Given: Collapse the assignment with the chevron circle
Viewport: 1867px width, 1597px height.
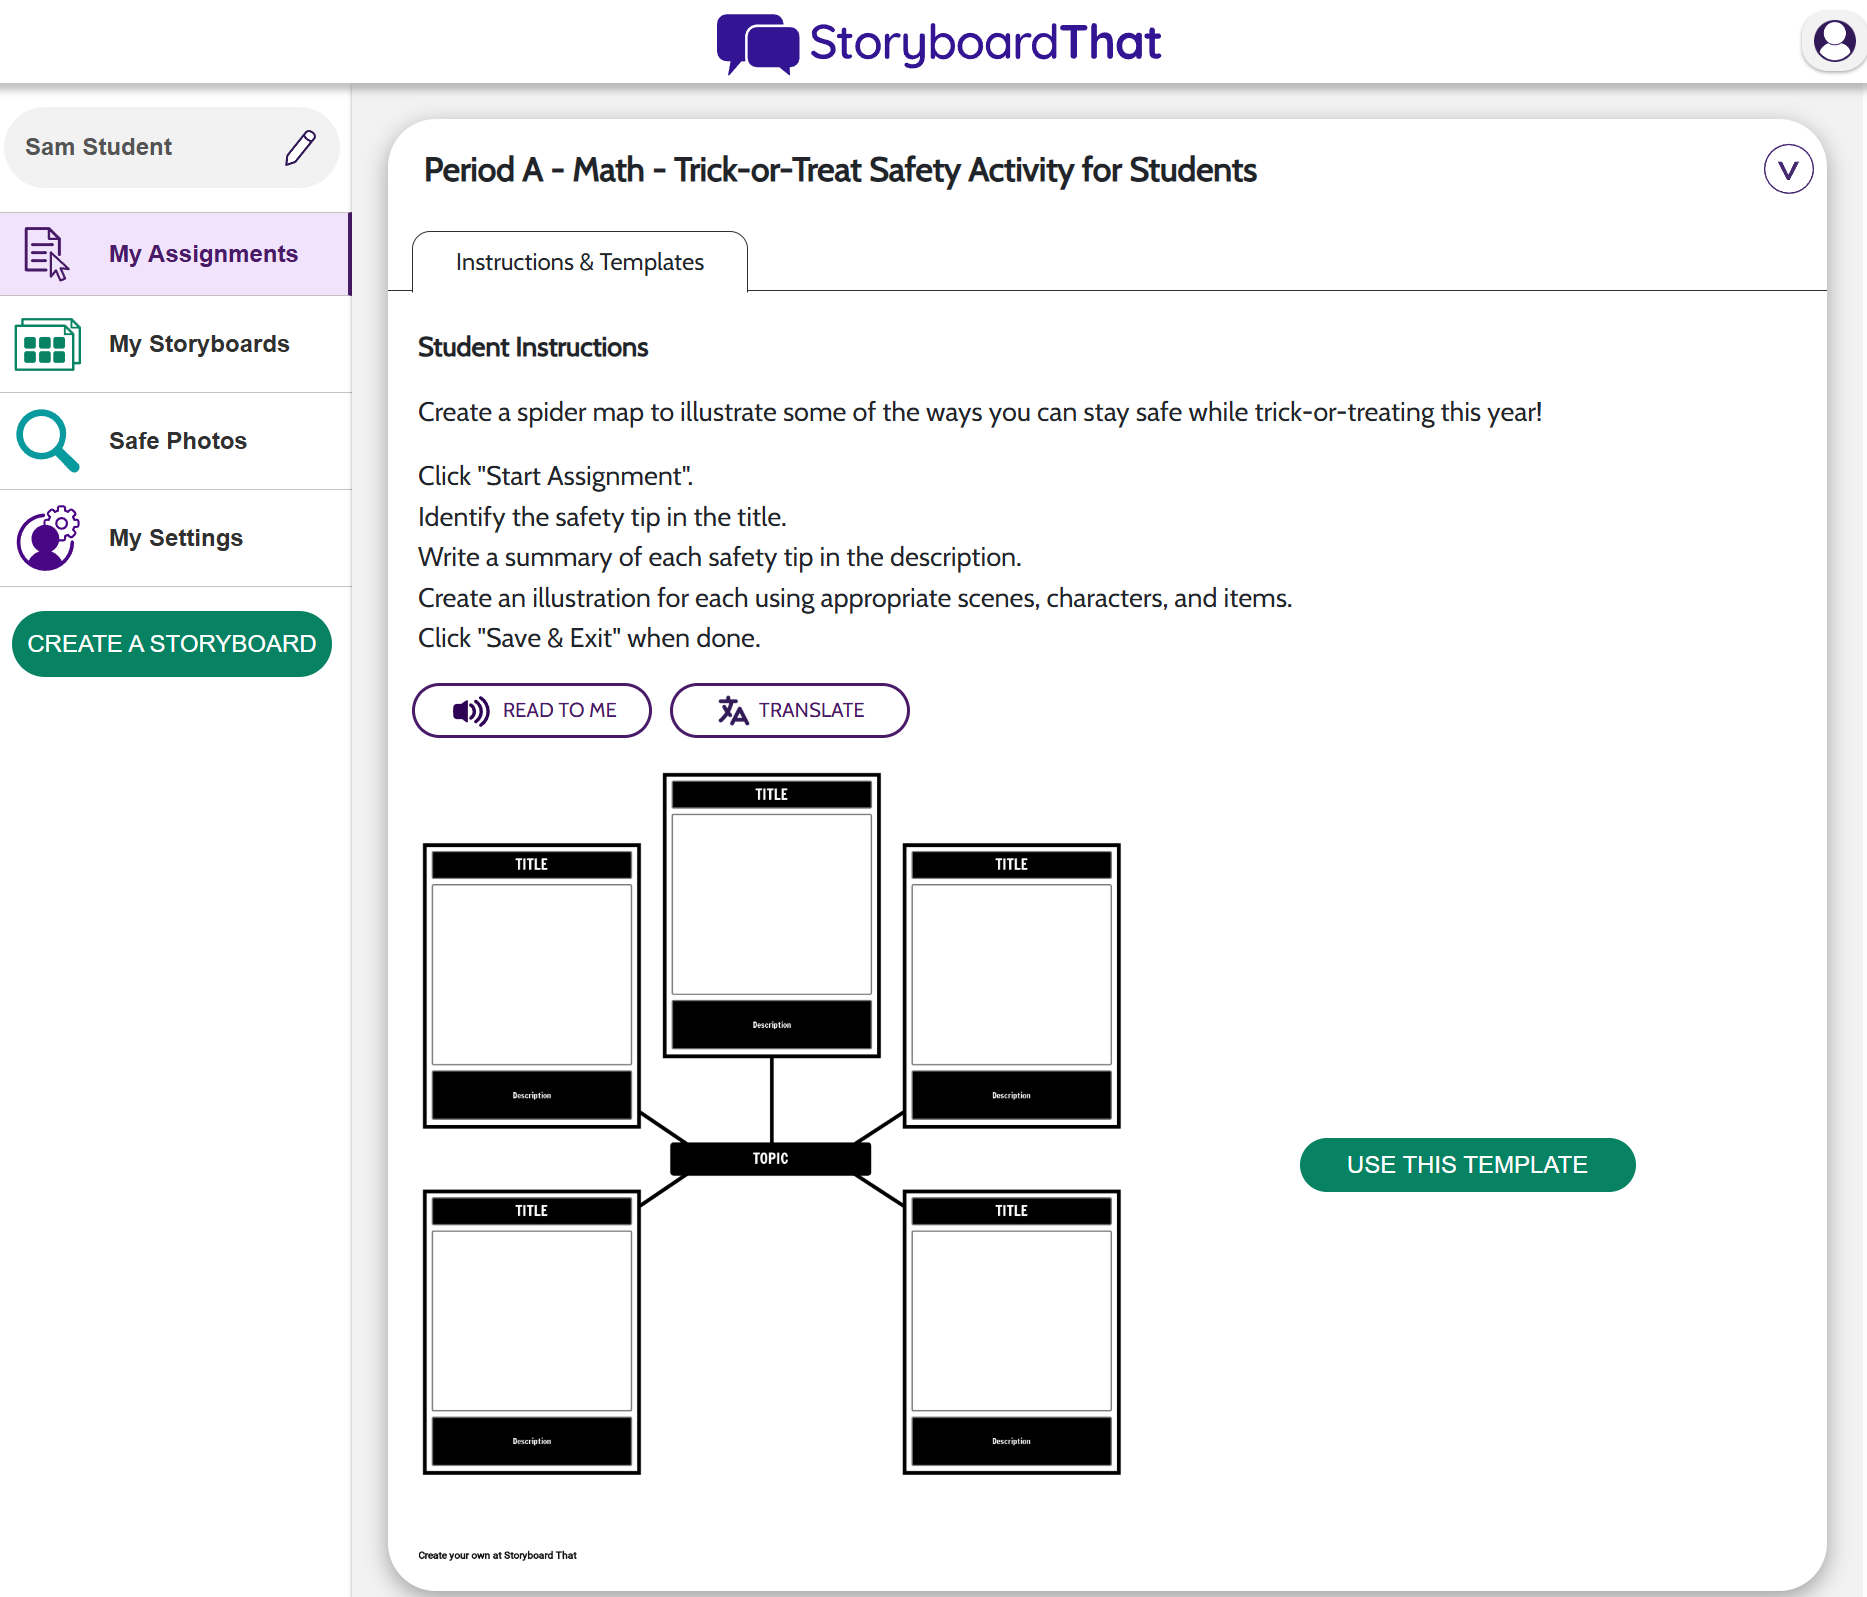Looking at the screenshot, I should (x=1788, y=170).
